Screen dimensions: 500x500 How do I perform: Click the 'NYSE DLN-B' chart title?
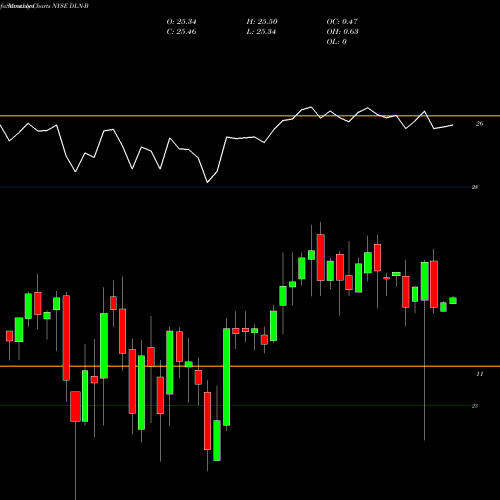point(70,6)
